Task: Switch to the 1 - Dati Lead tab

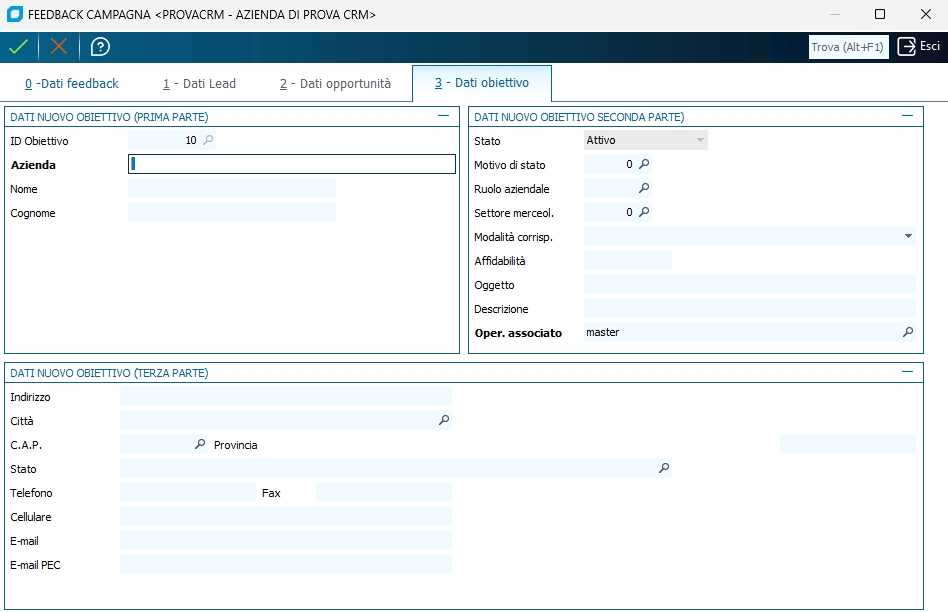Action: click(199, 83)
